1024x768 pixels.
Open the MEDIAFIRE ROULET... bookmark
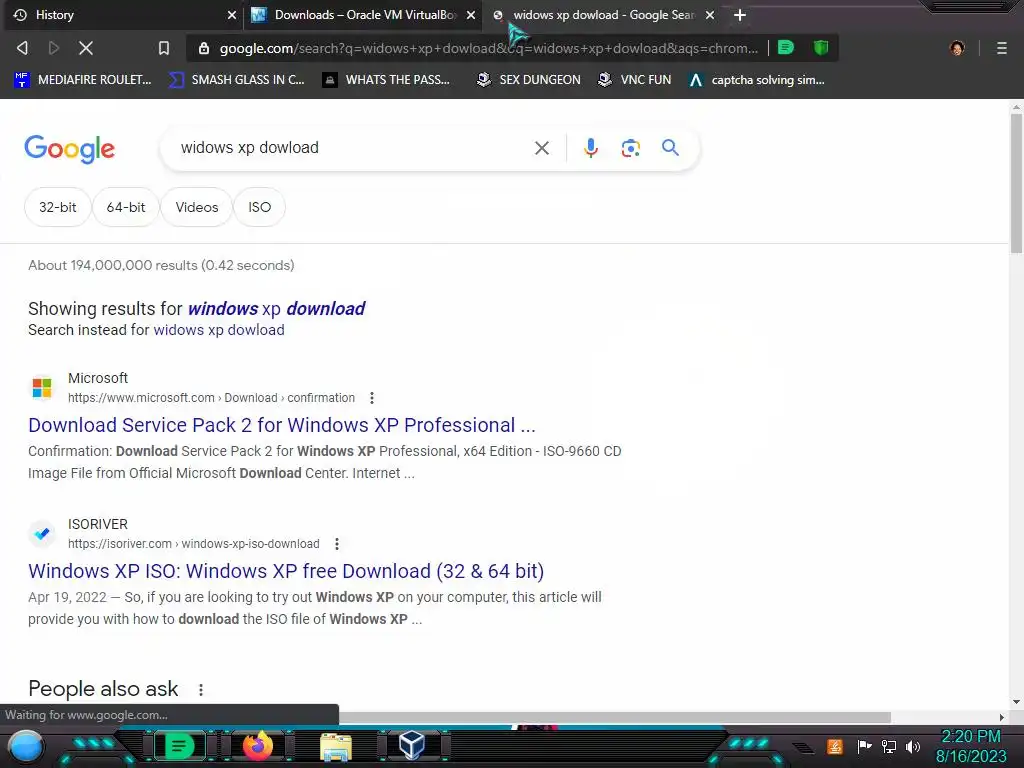click(83, 80)
